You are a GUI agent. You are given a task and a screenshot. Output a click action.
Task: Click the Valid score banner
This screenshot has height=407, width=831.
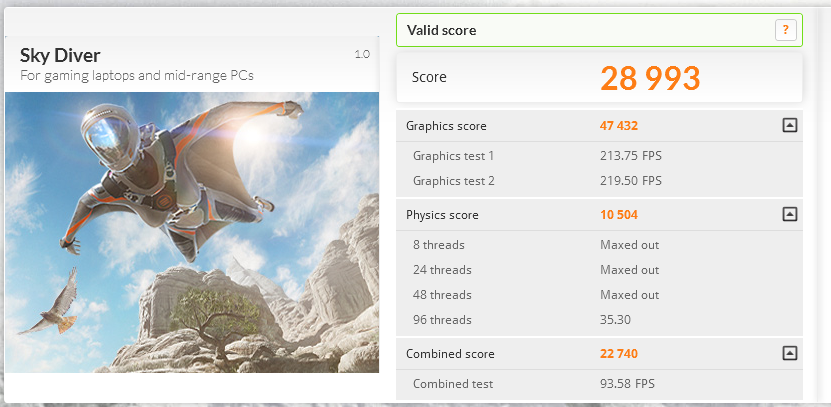coord(599,30)
